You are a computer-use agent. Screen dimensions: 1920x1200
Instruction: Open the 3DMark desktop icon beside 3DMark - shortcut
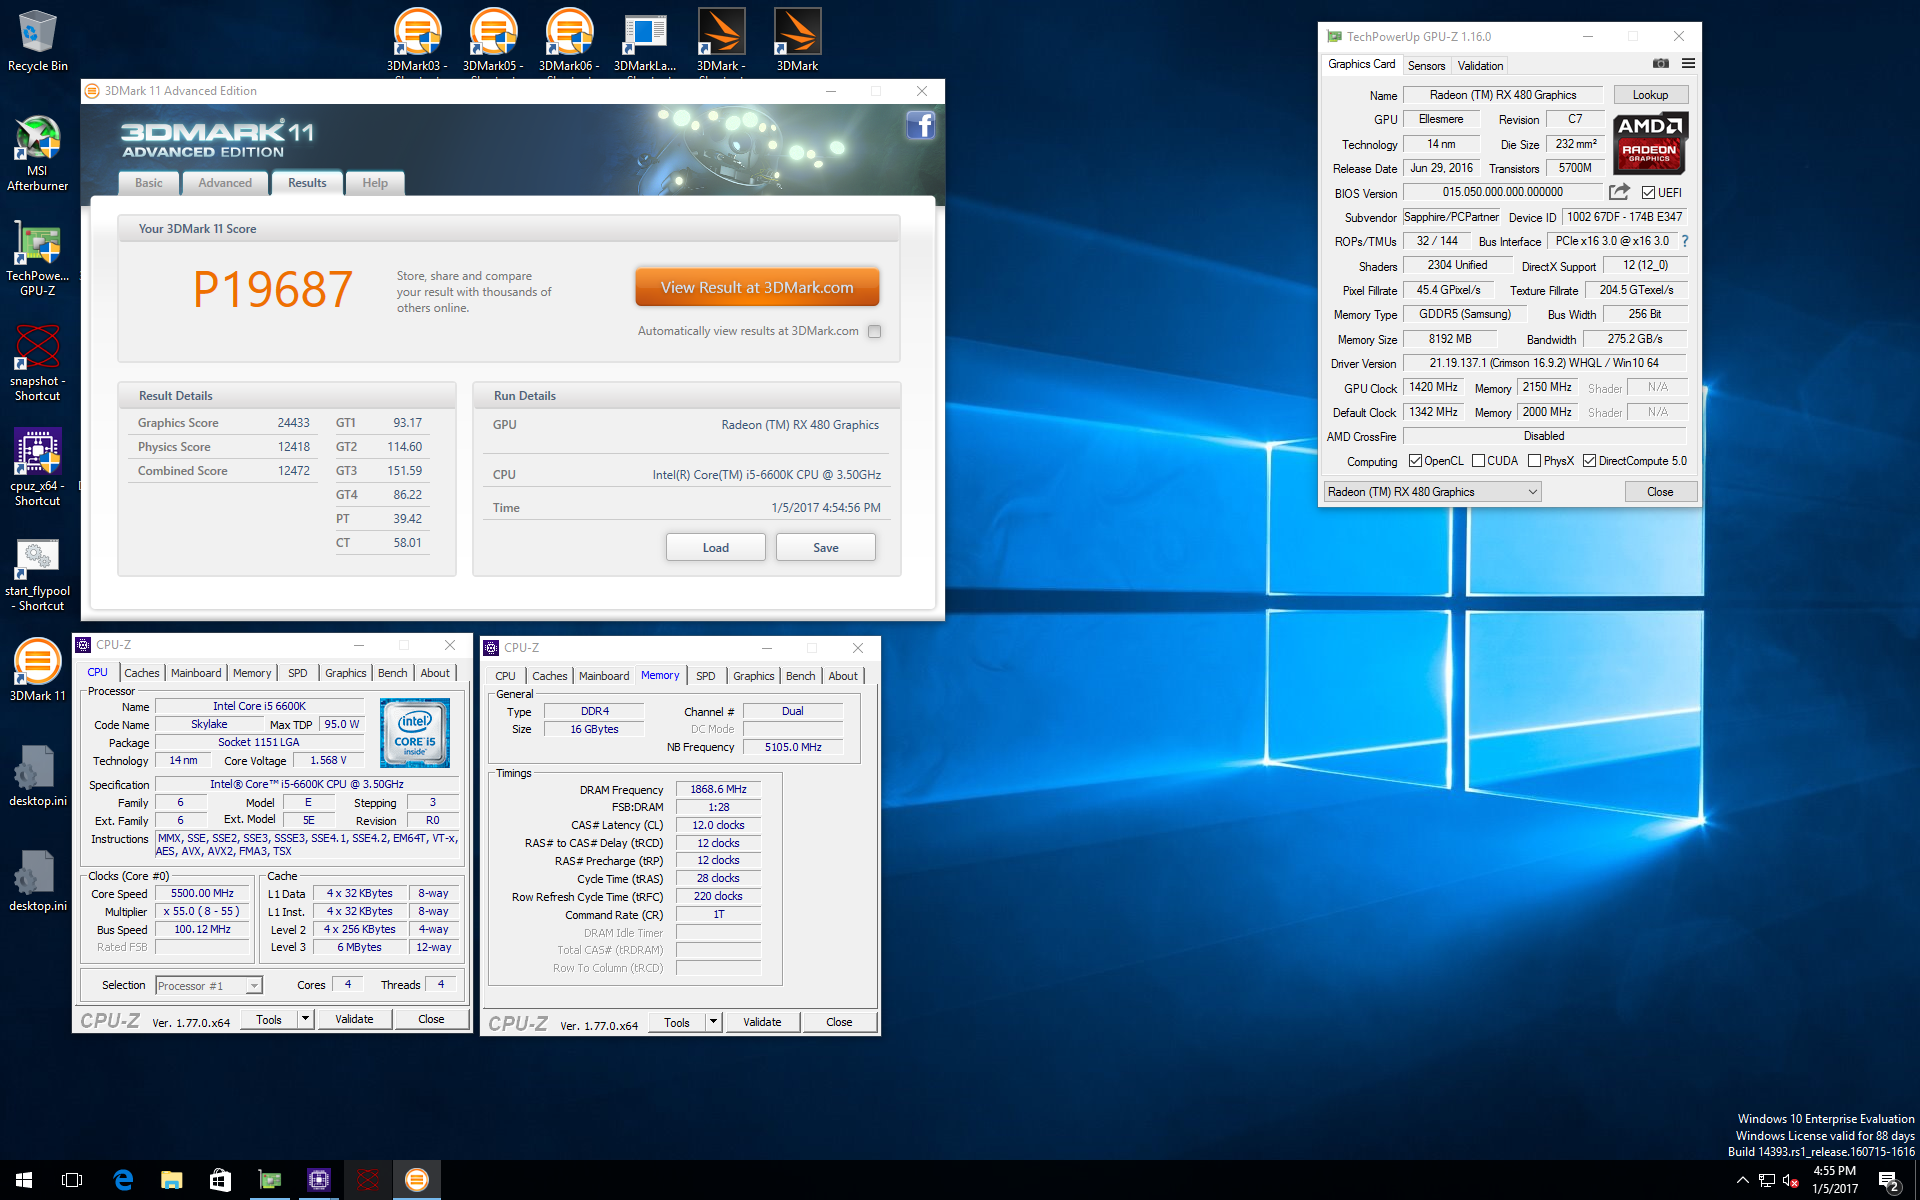click(797, 41)
